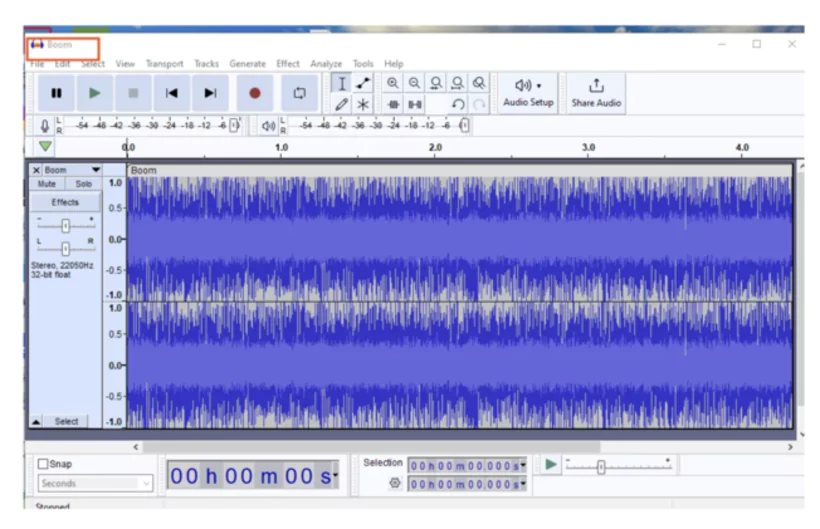Stop playback with the Stop button
This screenshot has height=529, width=820.
[x=133, y=93]
